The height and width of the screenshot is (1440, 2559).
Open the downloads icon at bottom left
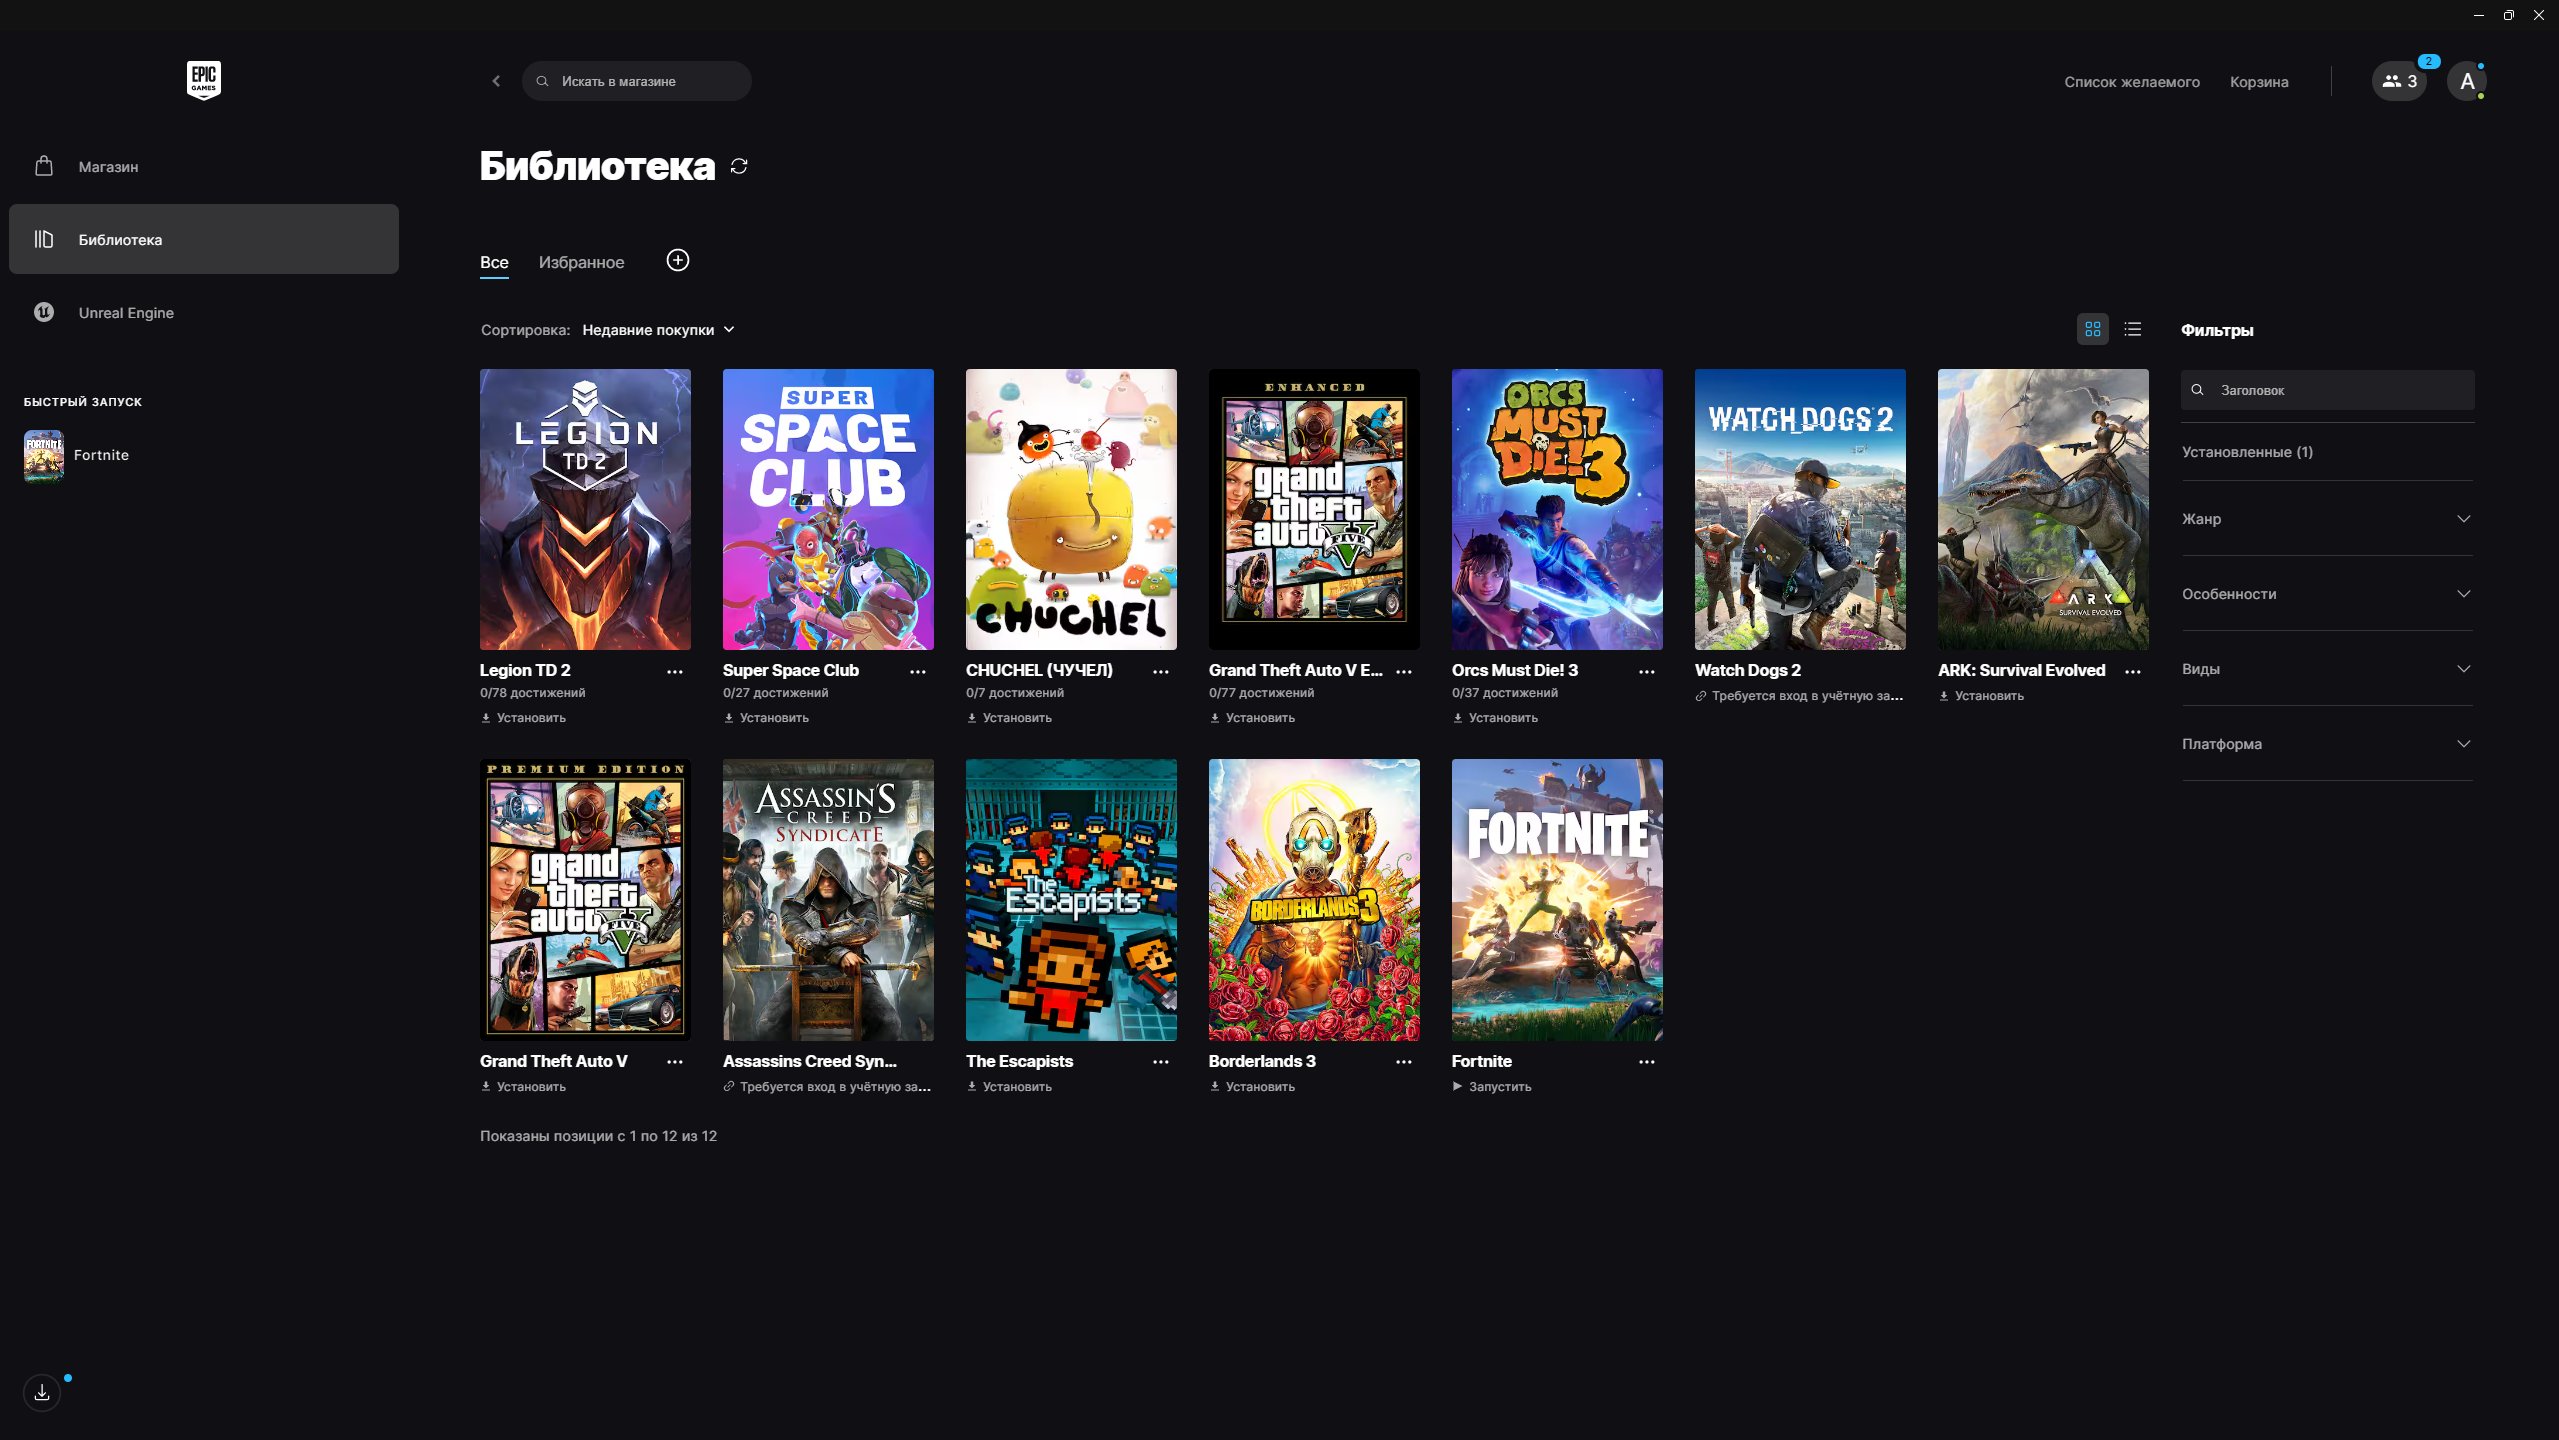pos(42,1392)
